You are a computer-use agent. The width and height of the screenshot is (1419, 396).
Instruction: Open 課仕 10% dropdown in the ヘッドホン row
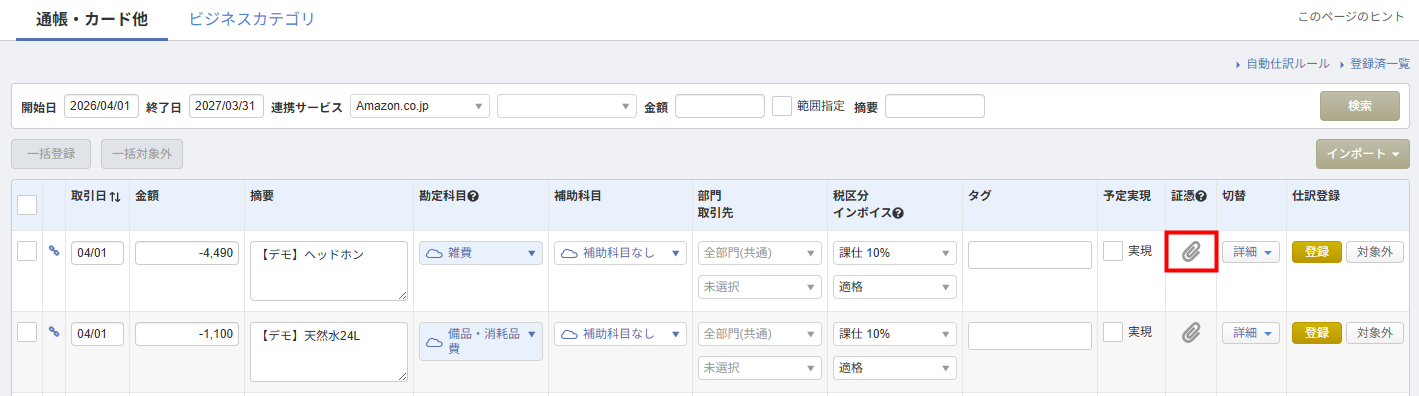[x=894, y=253]
